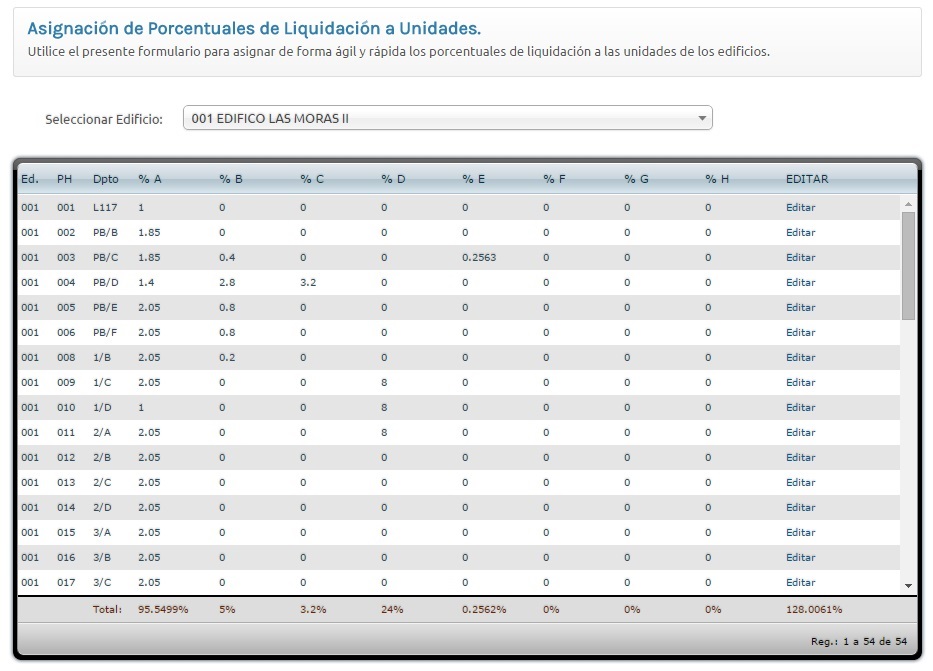Screen dimensions: 933x671
Task: Click Editar for unit 1/D
Action: pos(800,407)
